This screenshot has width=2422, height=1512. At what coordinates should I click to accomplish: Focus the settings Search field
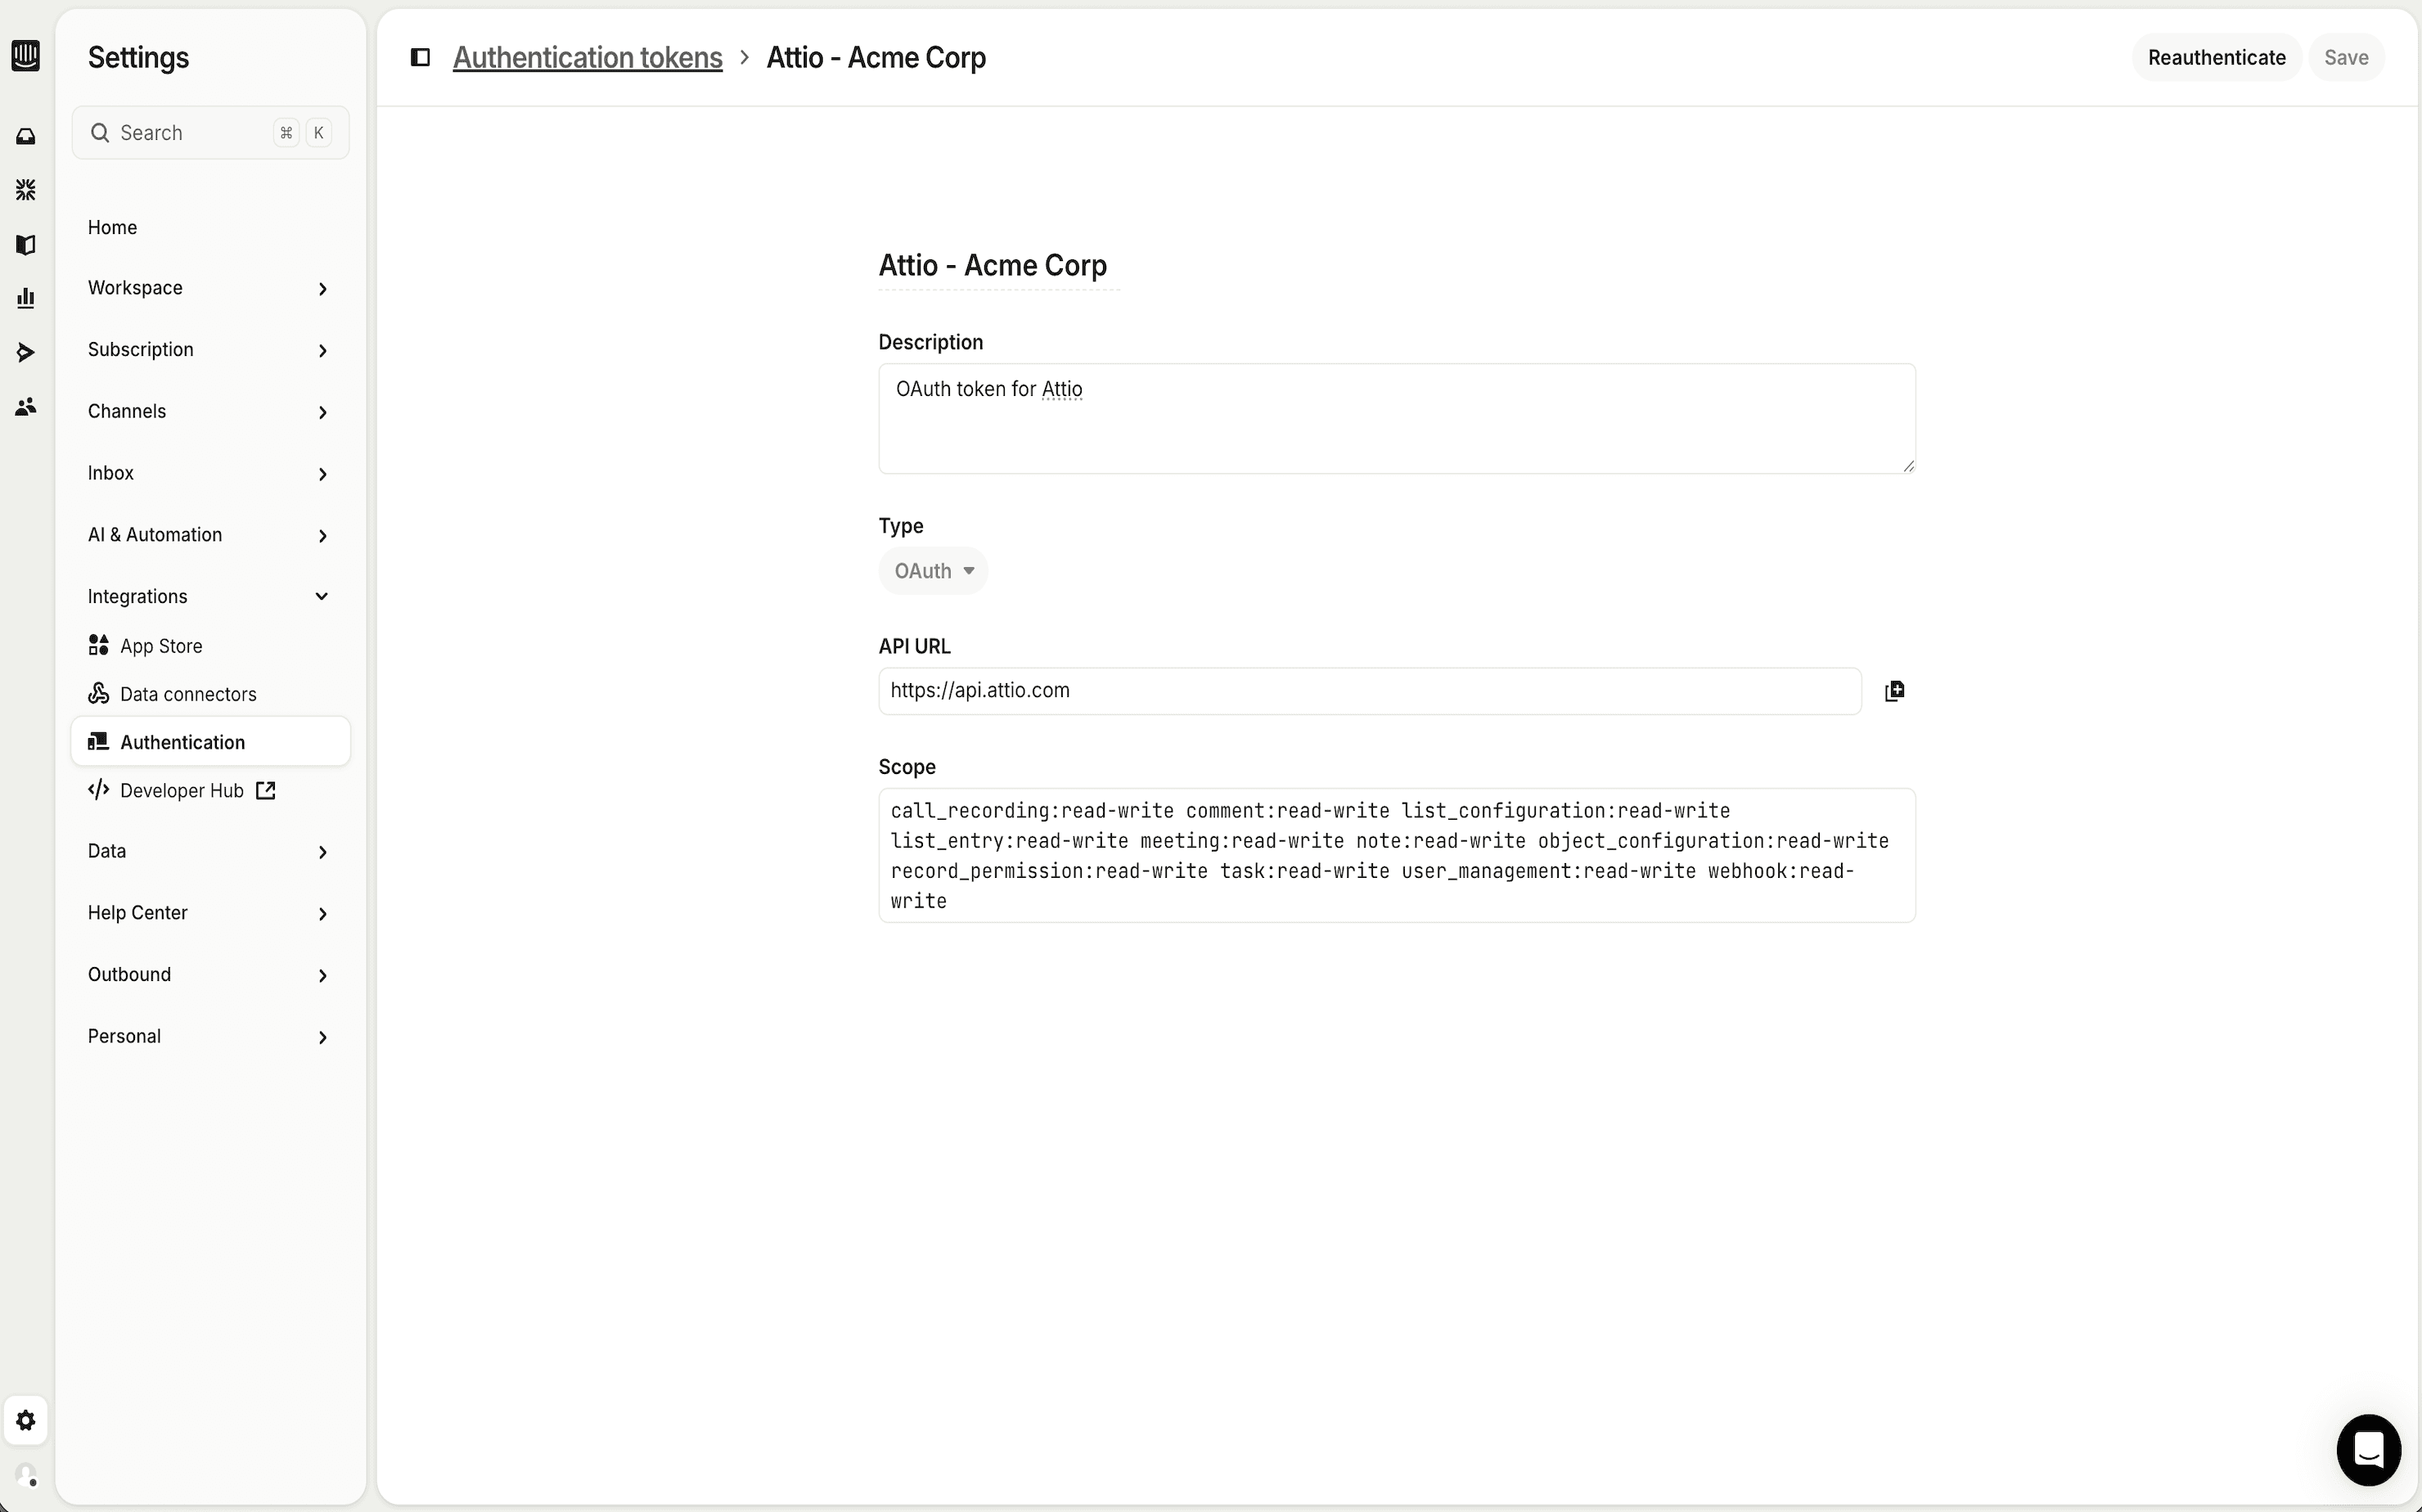[x=190, y=133]
